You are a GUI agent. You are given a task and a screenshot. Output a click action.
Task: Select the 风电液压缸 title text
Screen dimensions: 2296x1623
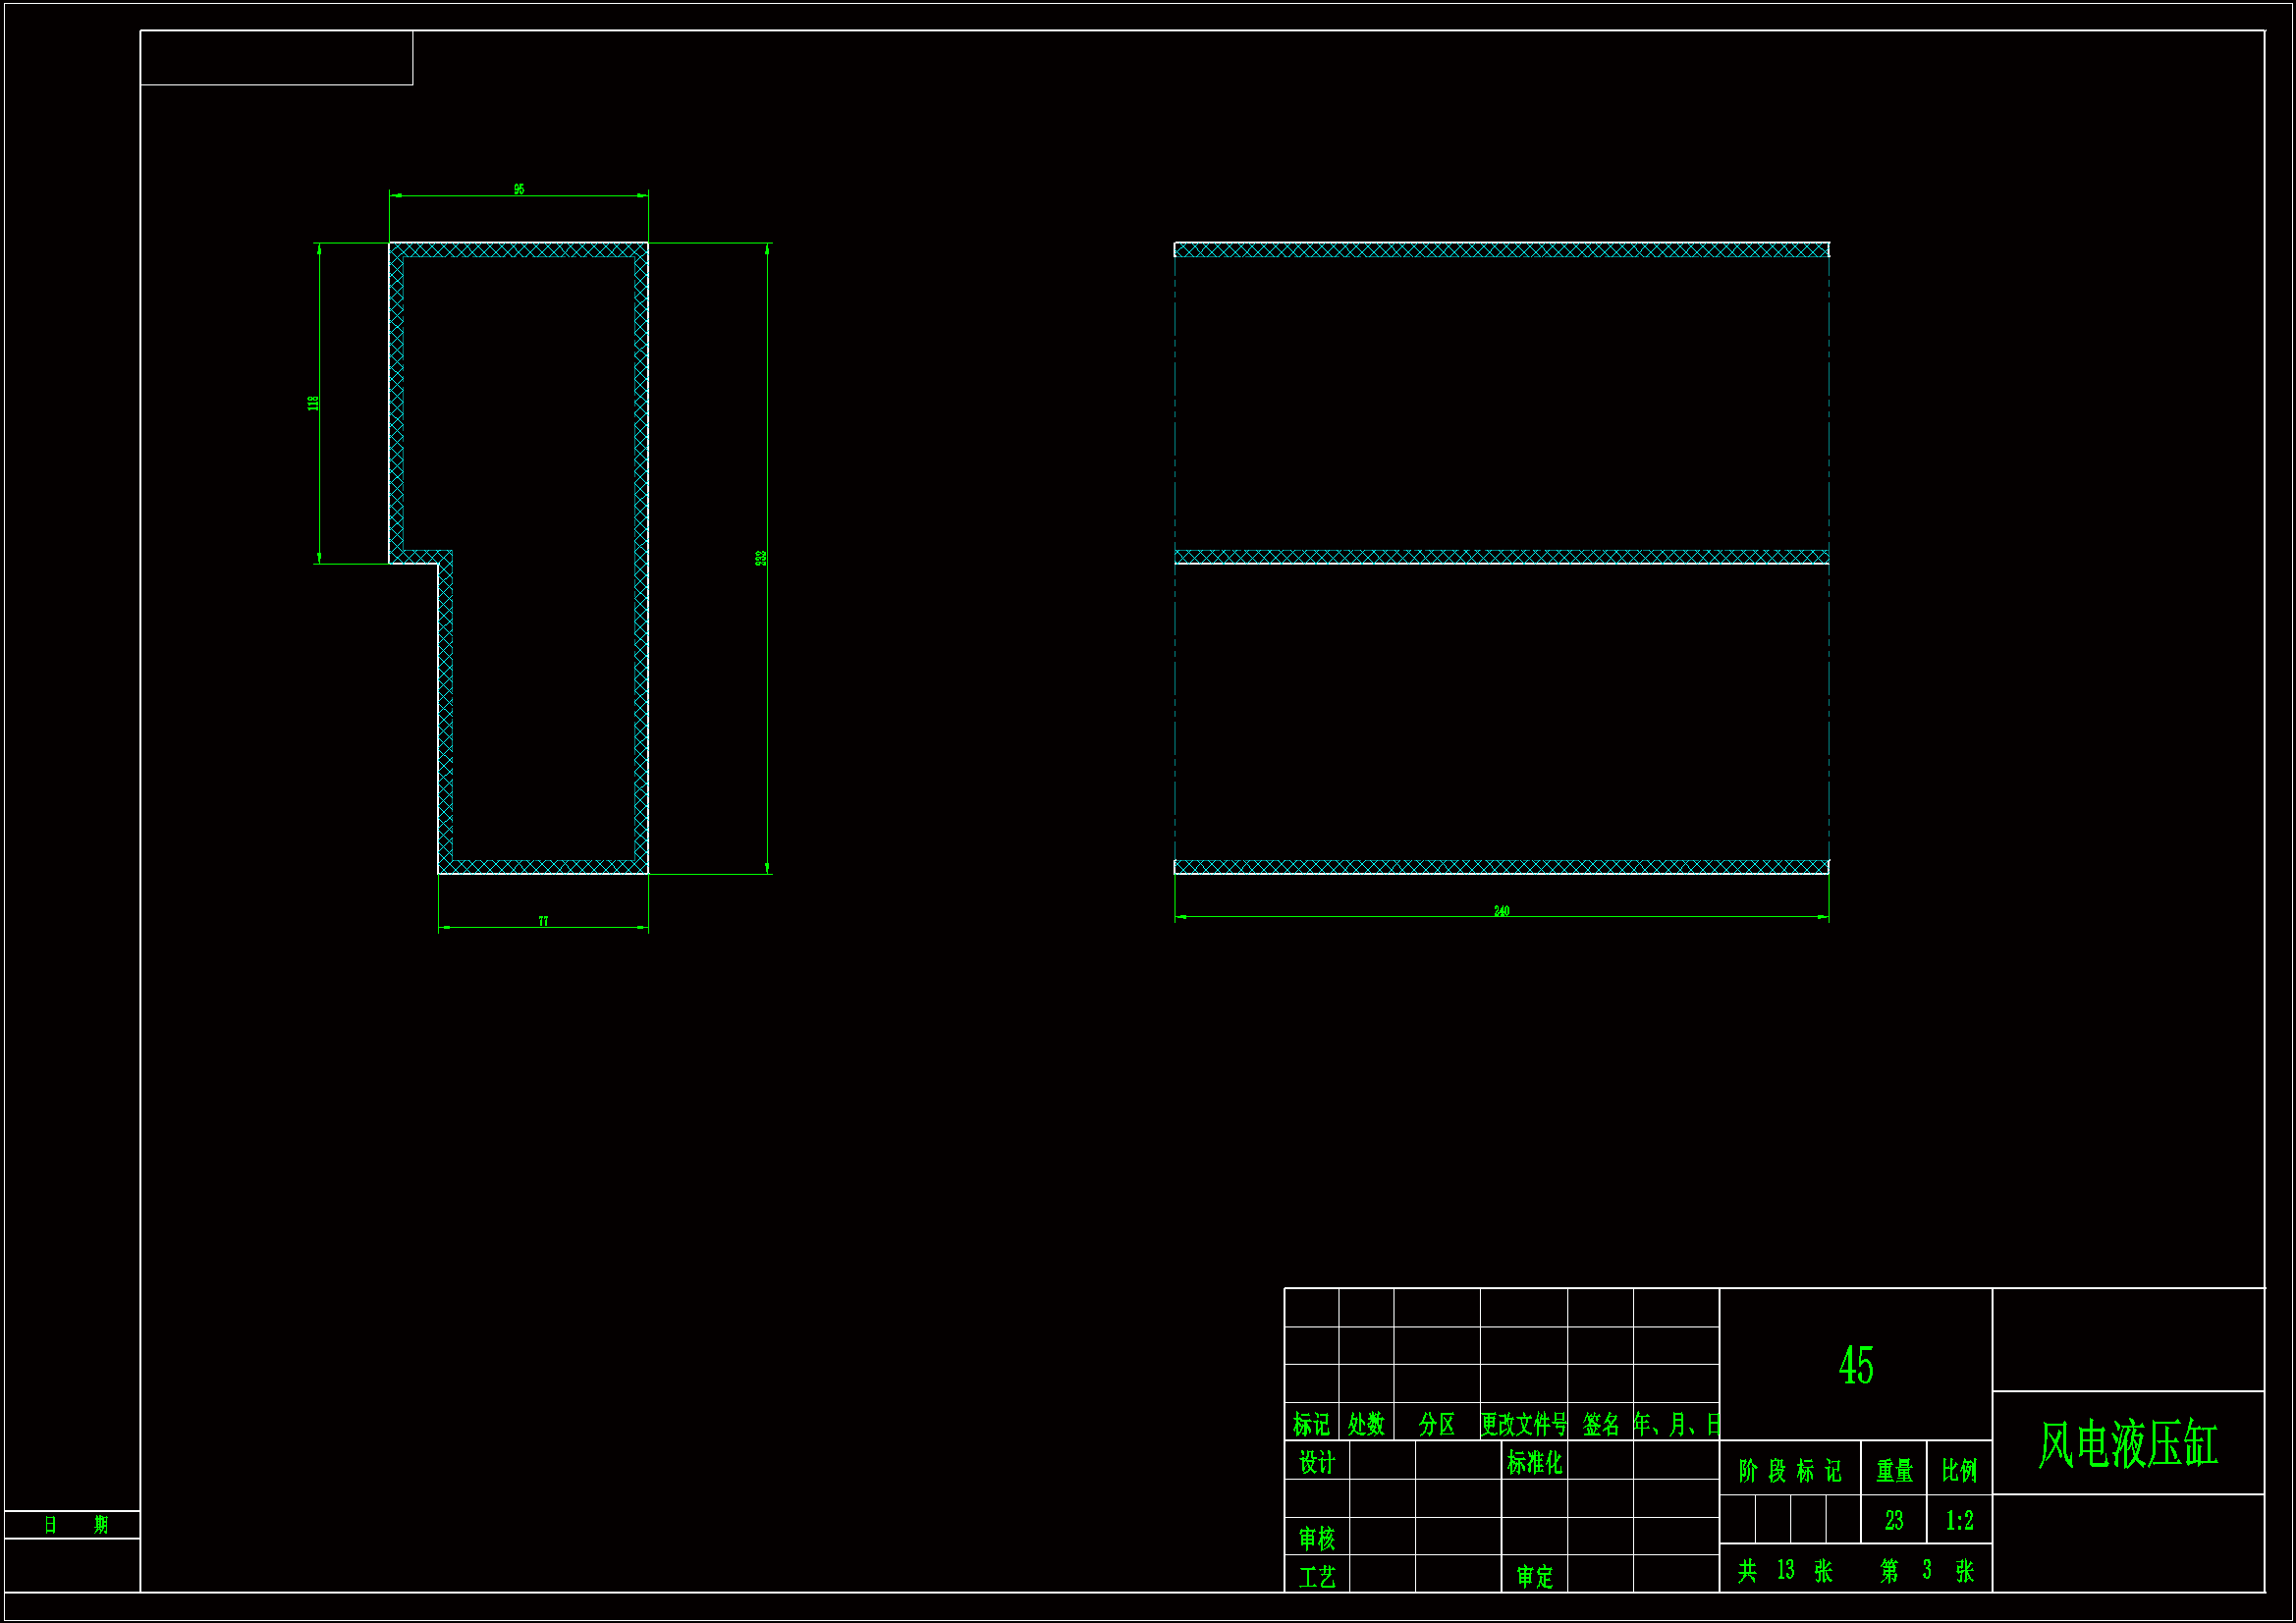[2127, 1444]
